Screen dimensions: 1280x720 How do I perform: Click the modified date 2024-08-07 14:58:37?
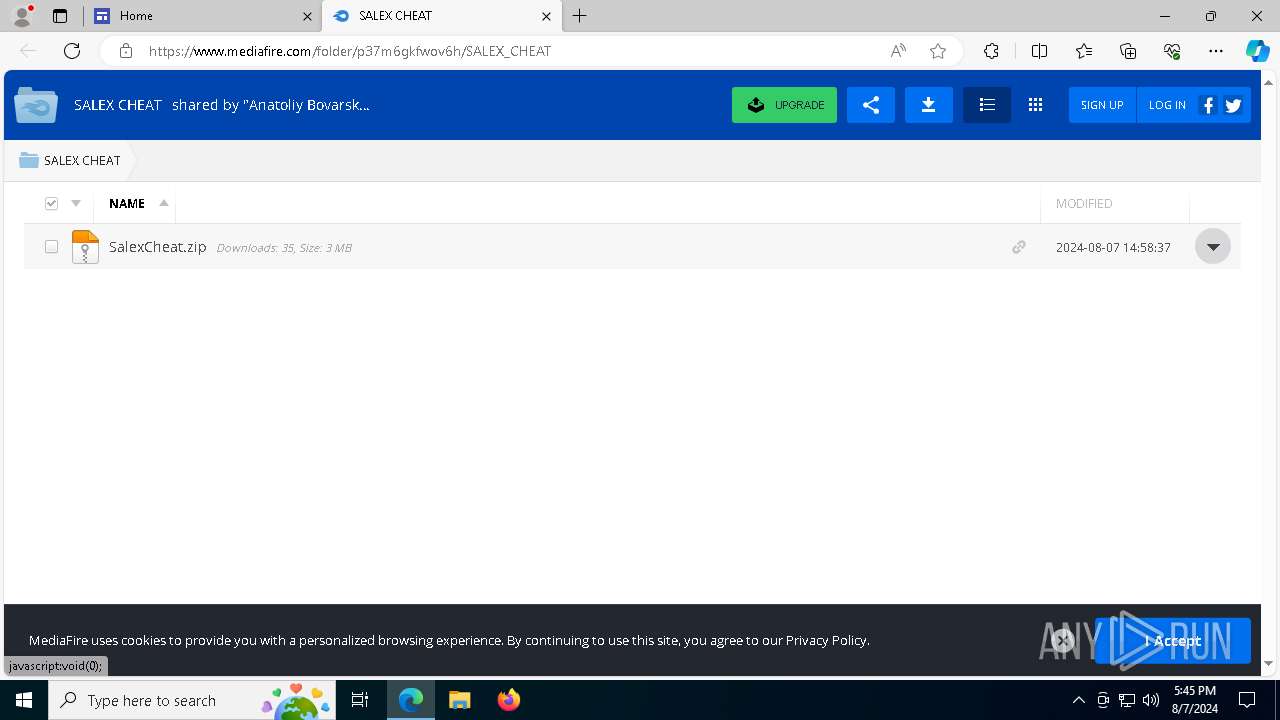[1113, 247]
